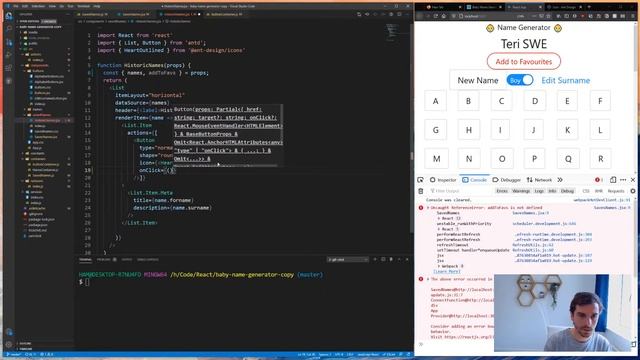Image resolution: width=640 pixels, height=360 pixels.
Task: Click Add to Favourites button
Action: [x=524, y=62]
